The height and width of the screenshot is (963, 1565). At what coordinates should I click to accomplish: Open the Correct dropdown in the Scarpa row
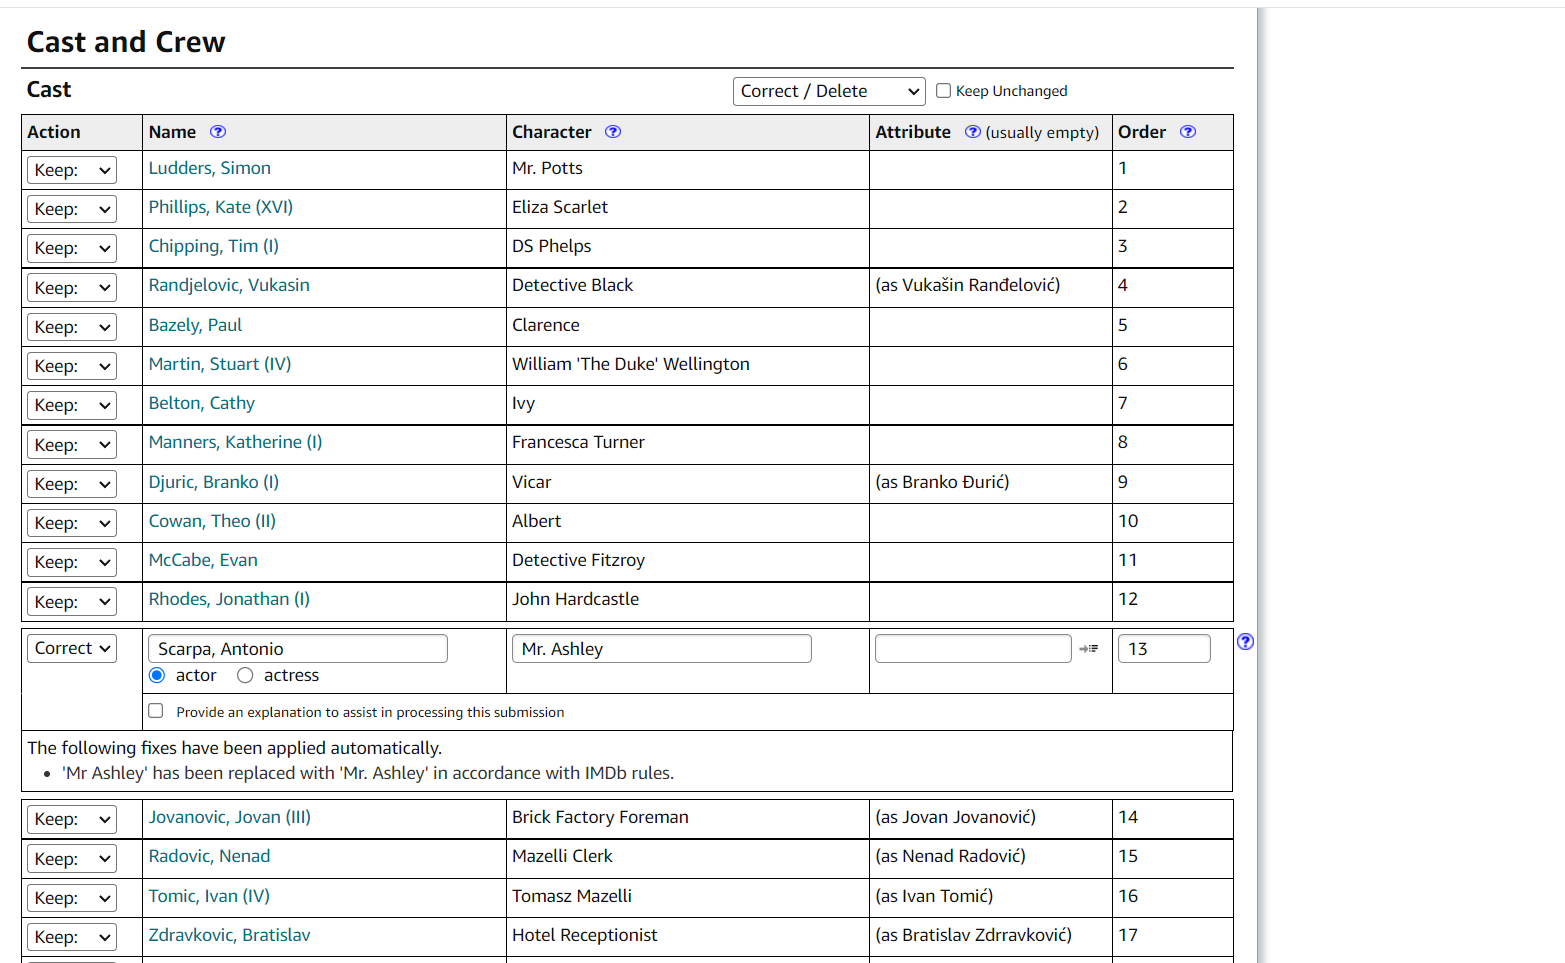(x=71, y=648)
